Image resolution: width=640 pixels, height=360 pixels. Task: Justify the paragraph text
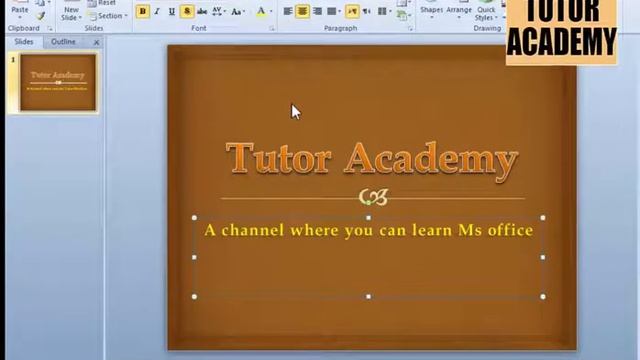click(x=332, y=11)
